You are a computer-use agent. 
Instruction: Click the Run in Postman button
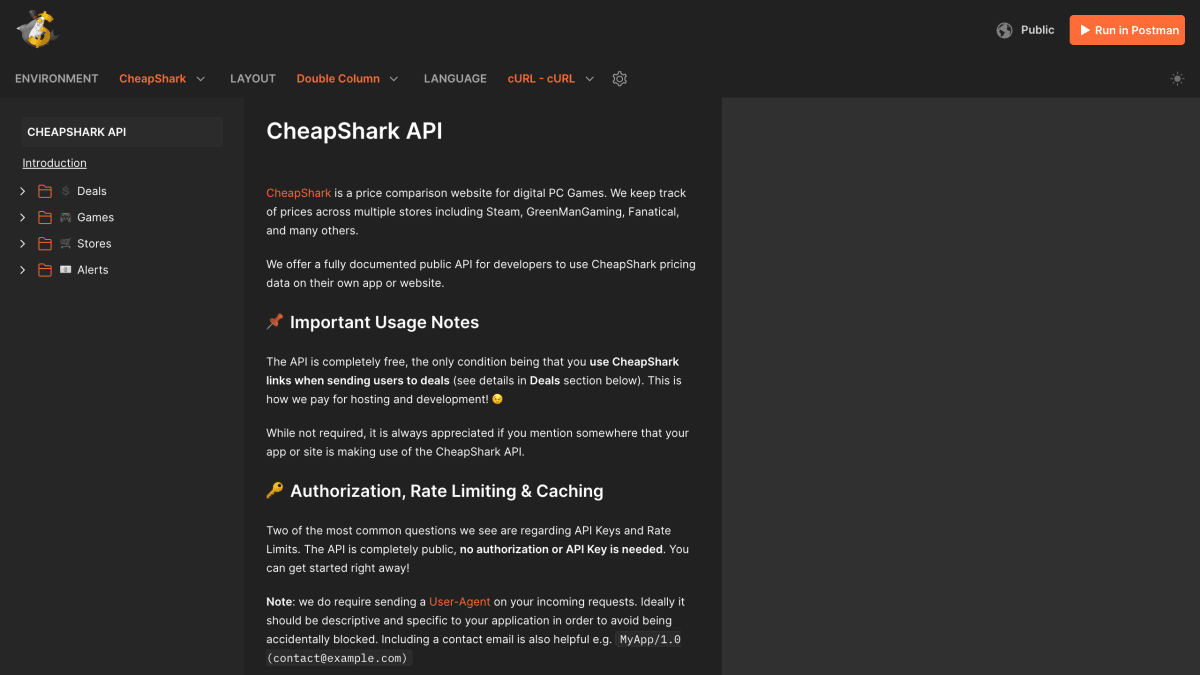click(1127, 30)
